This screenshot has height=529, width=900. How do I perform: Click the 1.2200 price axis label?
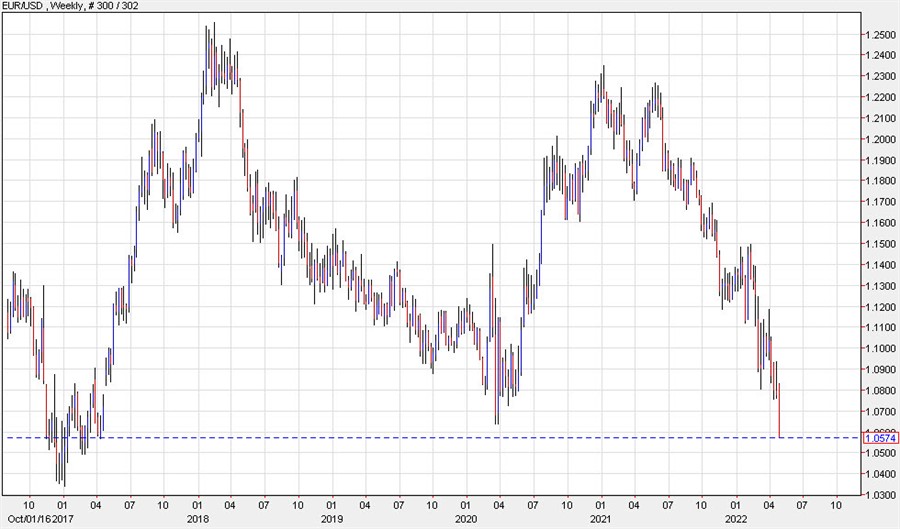coord(882,98)
